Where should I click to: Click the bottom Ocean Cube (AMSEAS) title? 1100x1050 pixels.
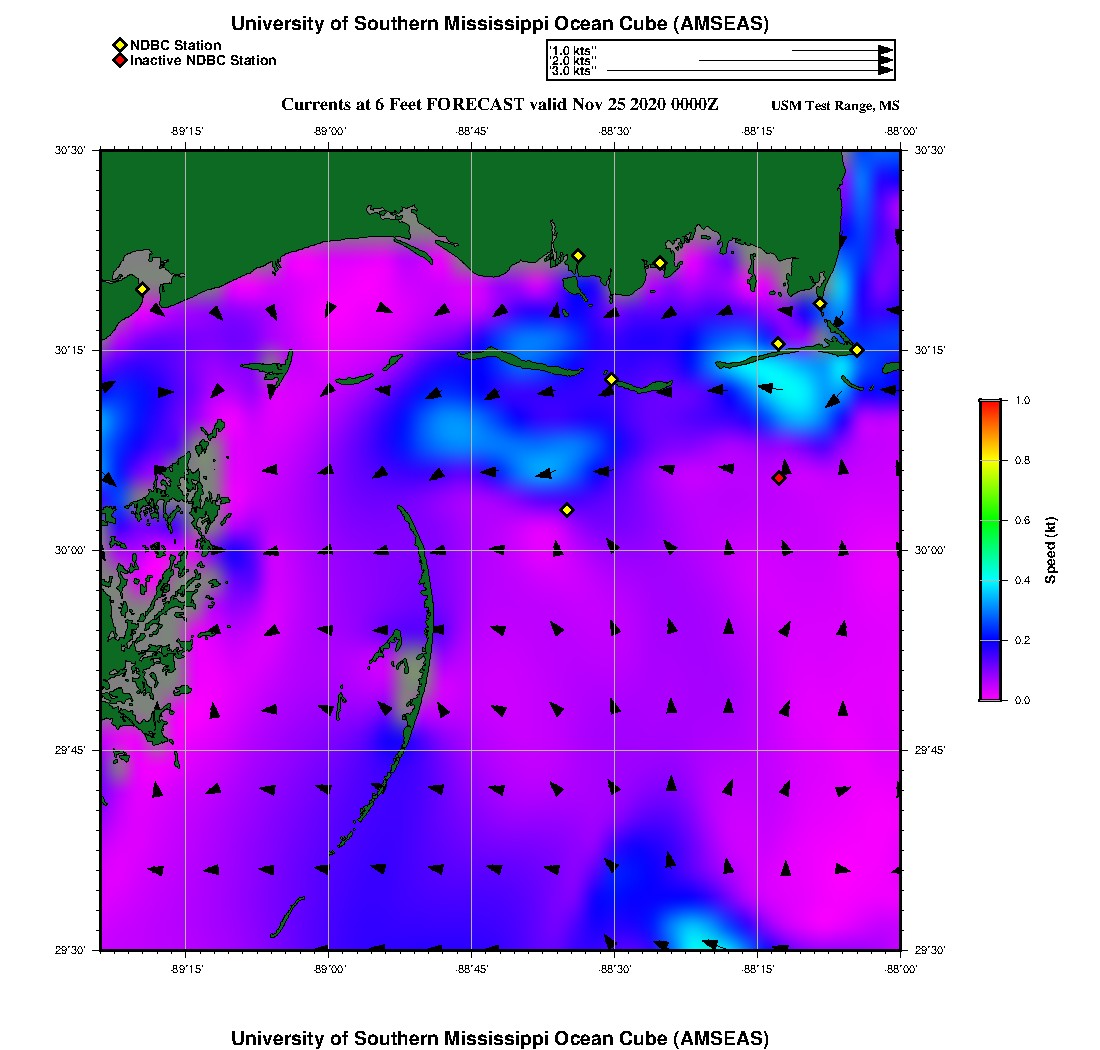pos(500,1037)
